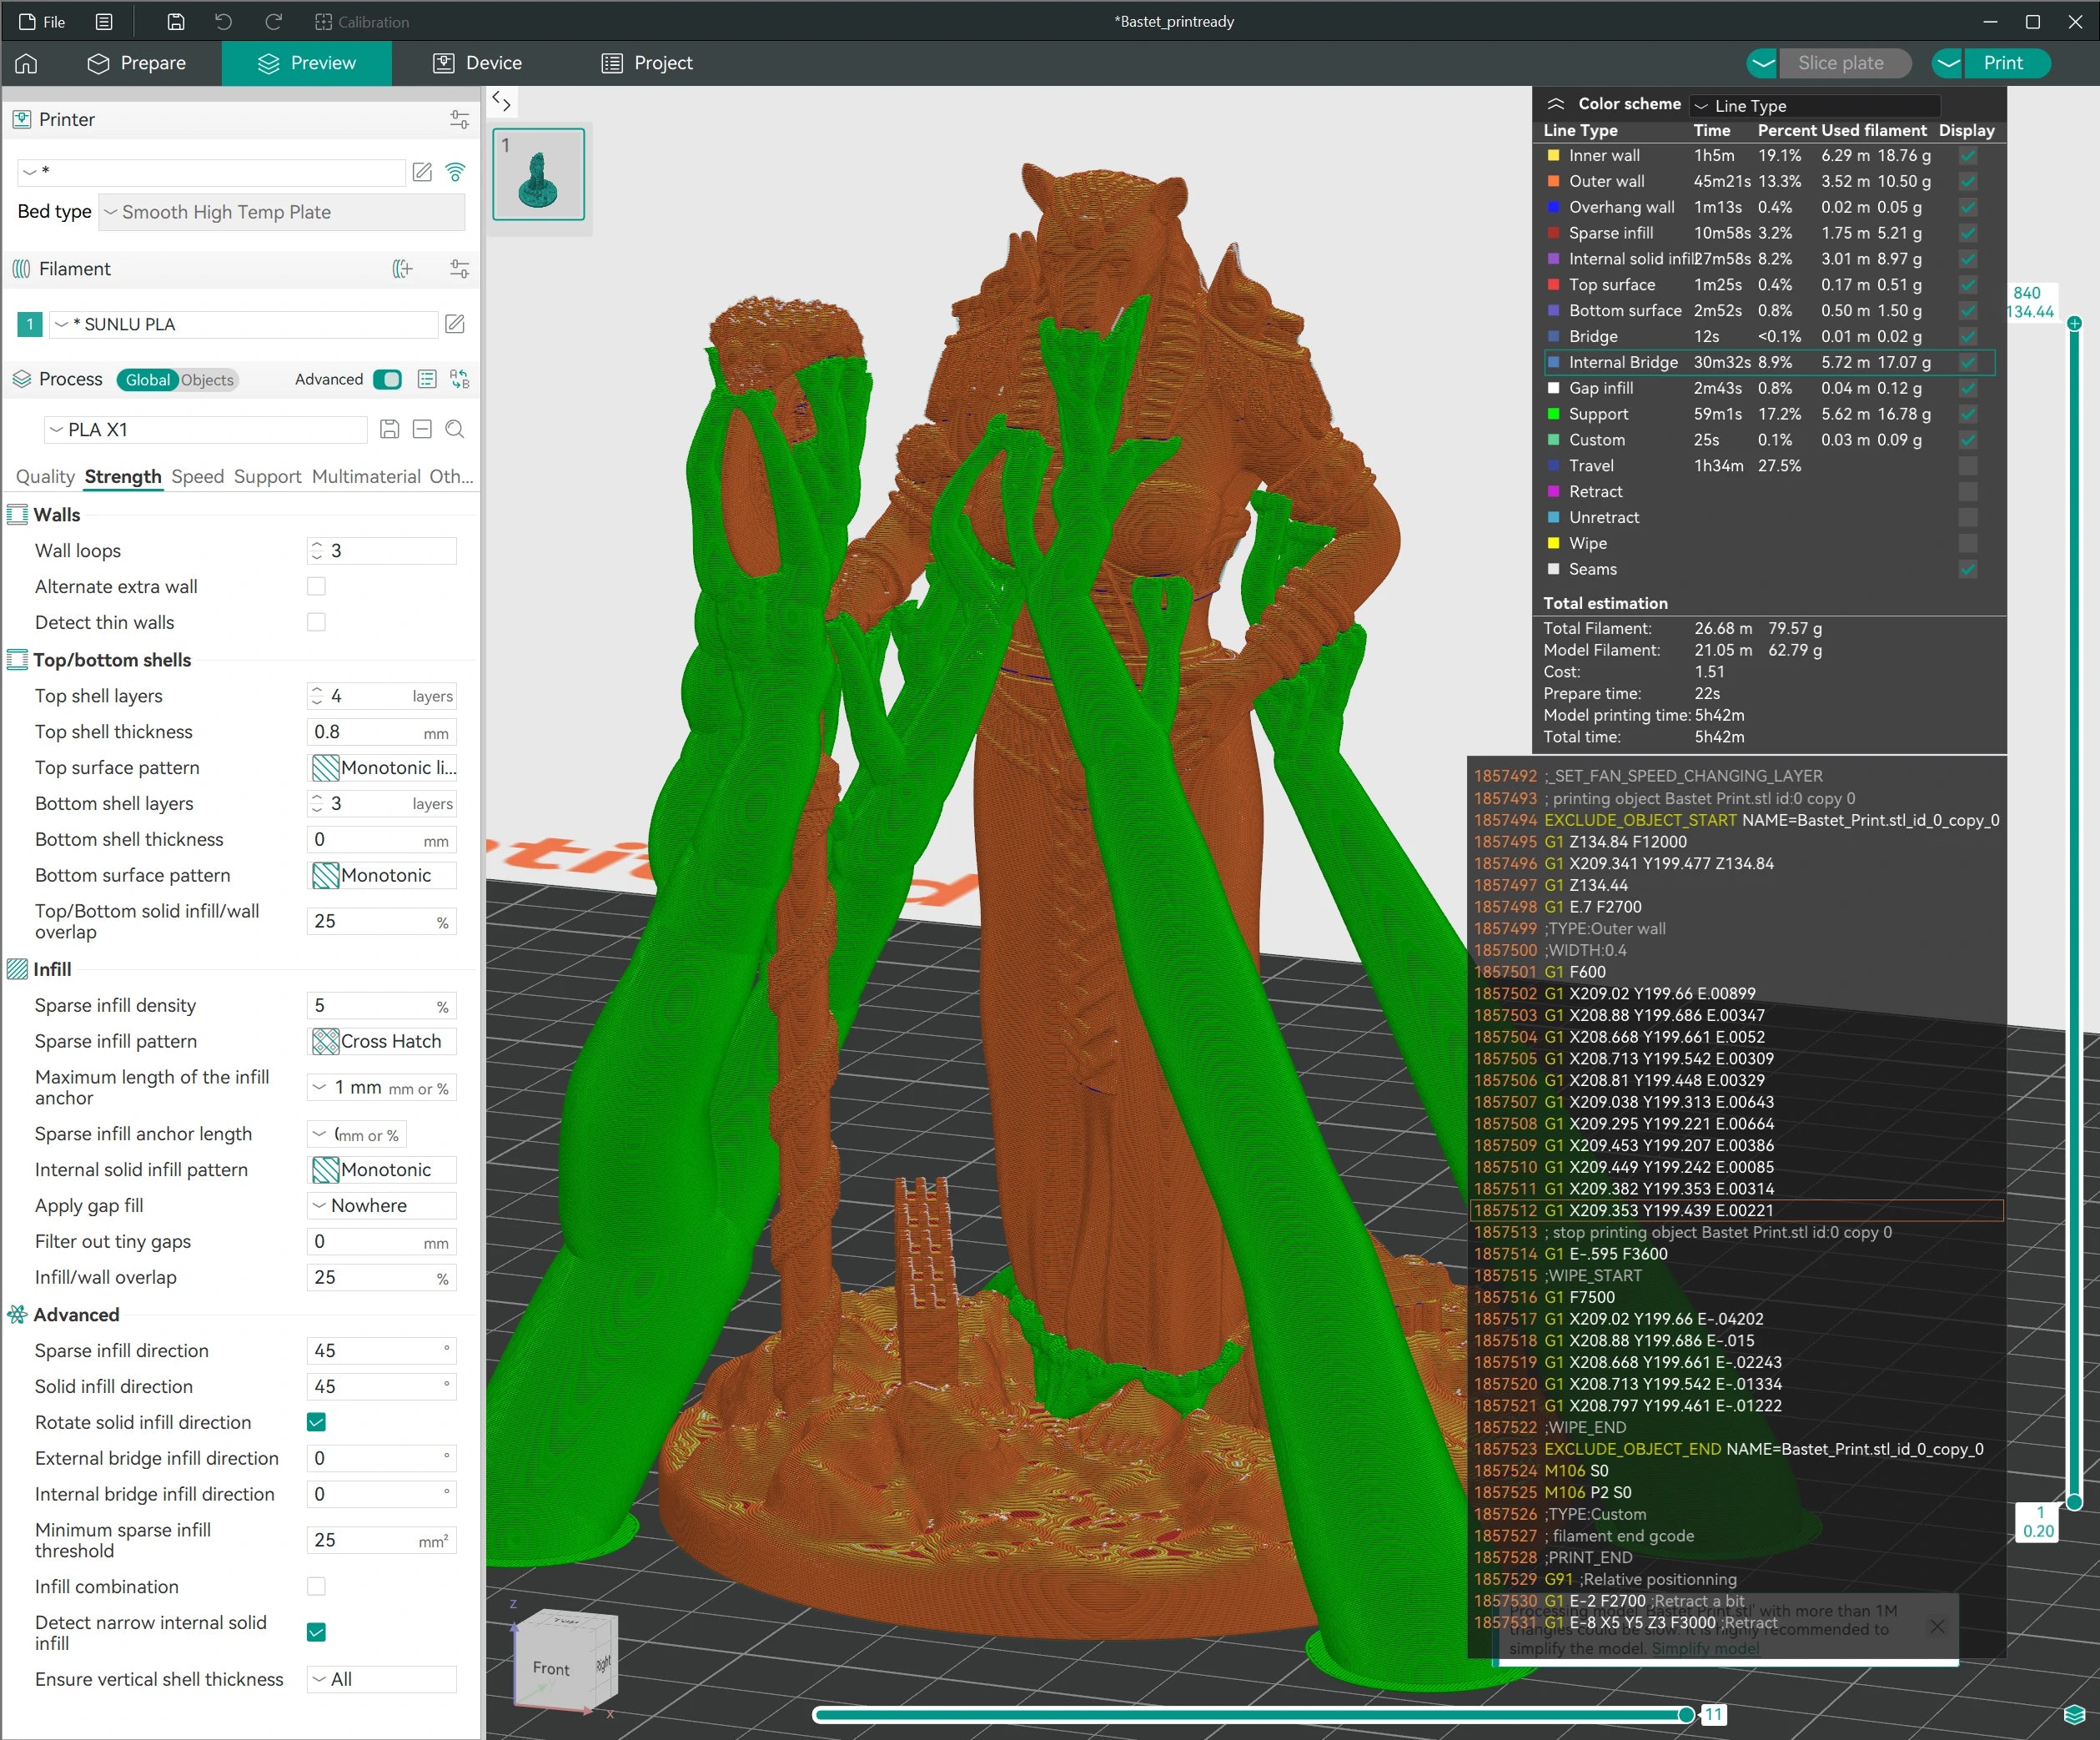This screenshot has height=1740, width=2100.
Task: Edit the SUNLU PLA filament preset
Action: [455, 324]
